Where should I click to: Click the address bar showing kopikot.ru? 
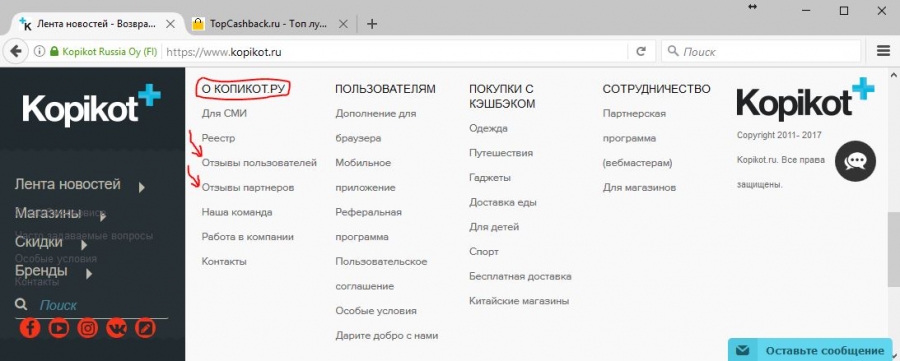pos(396,52)
